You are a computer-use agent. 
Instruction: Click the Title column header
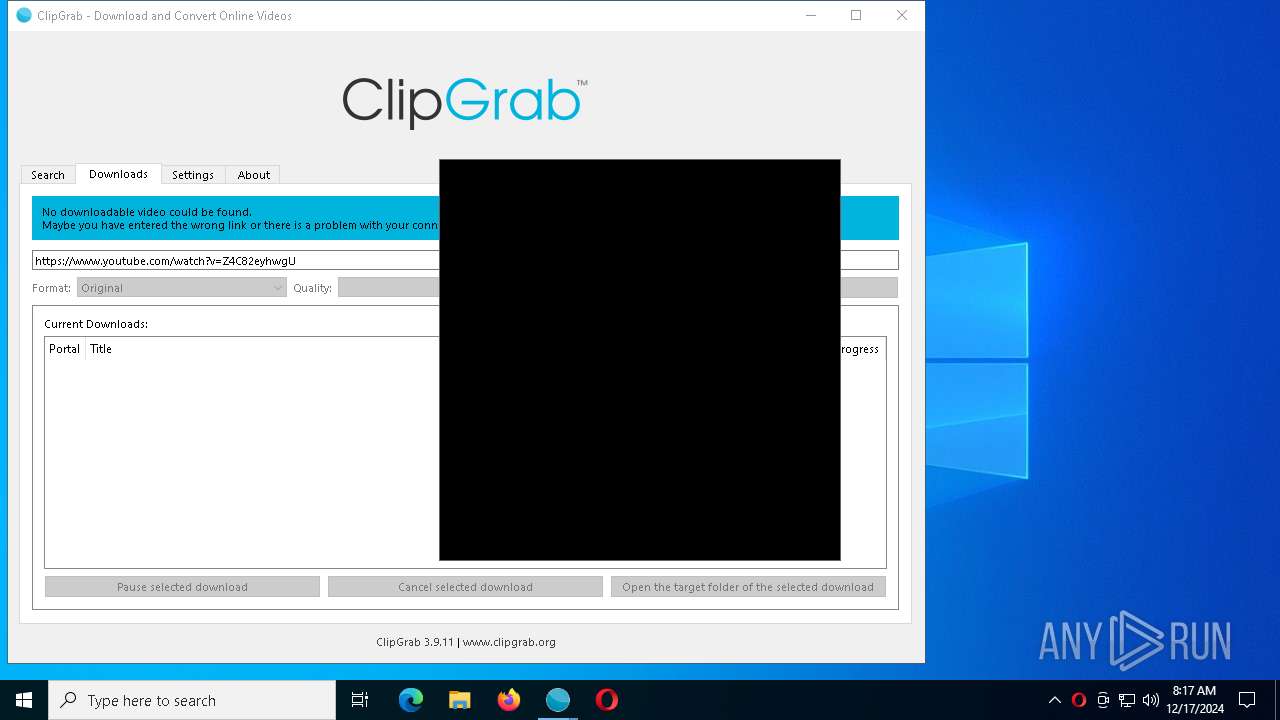(101, 349)
